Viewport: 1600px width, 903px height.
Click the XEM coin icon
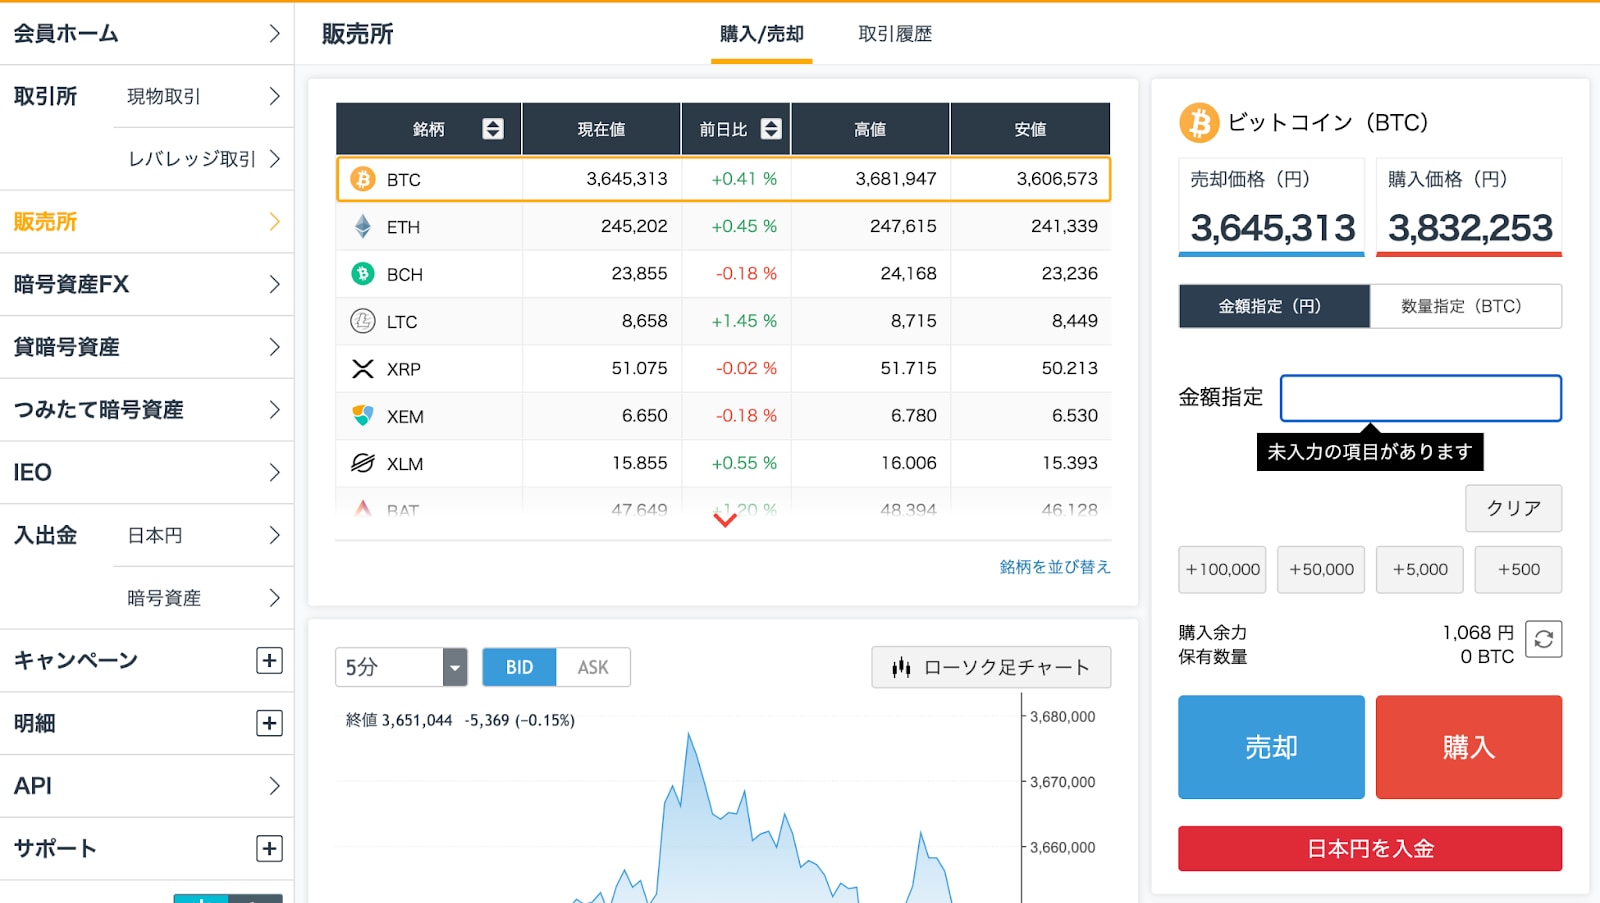(x=363, y=415)
